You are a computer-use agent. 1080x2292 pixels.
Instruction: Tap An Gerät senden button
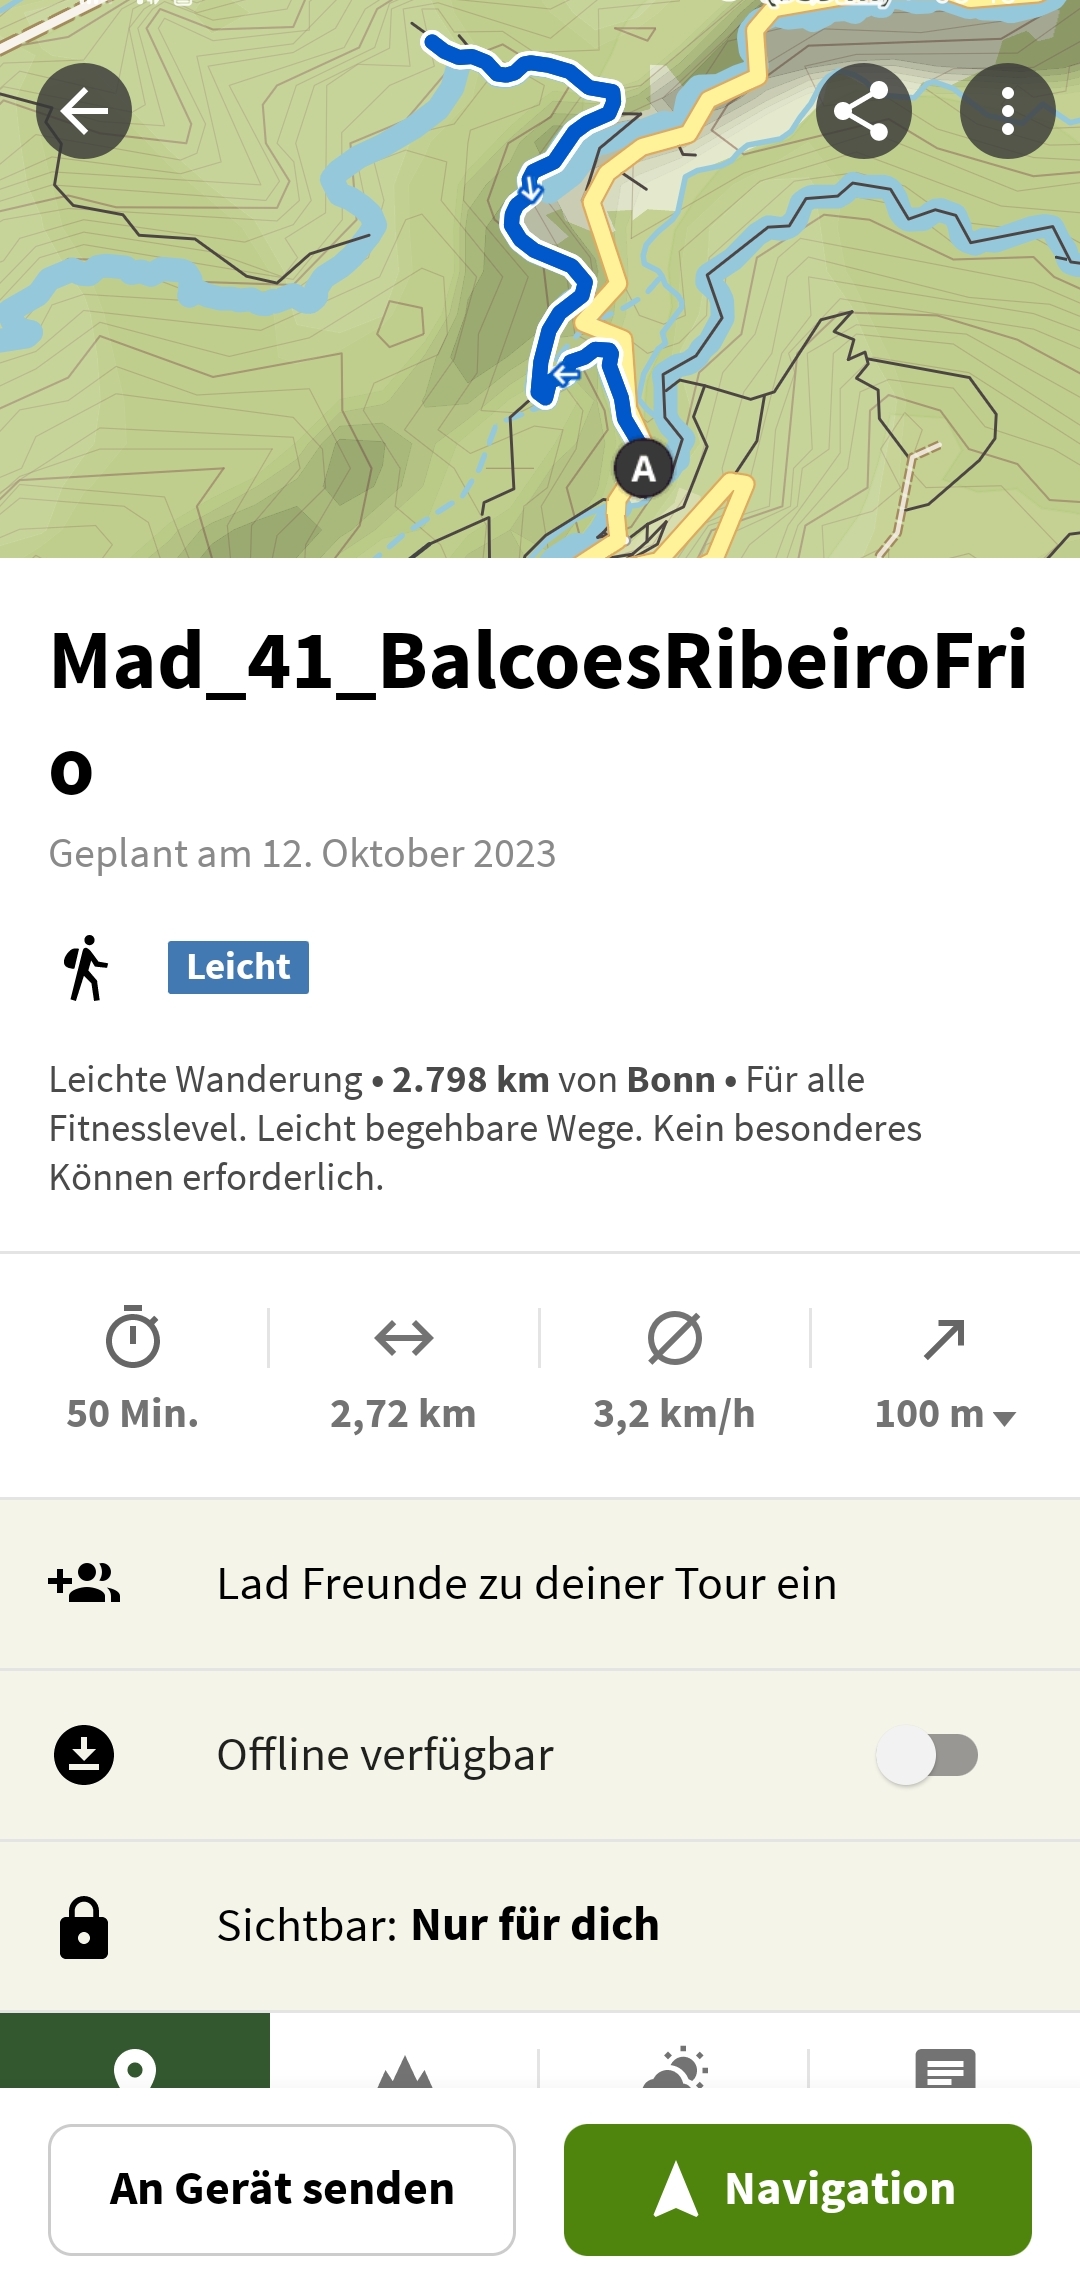282,2190
